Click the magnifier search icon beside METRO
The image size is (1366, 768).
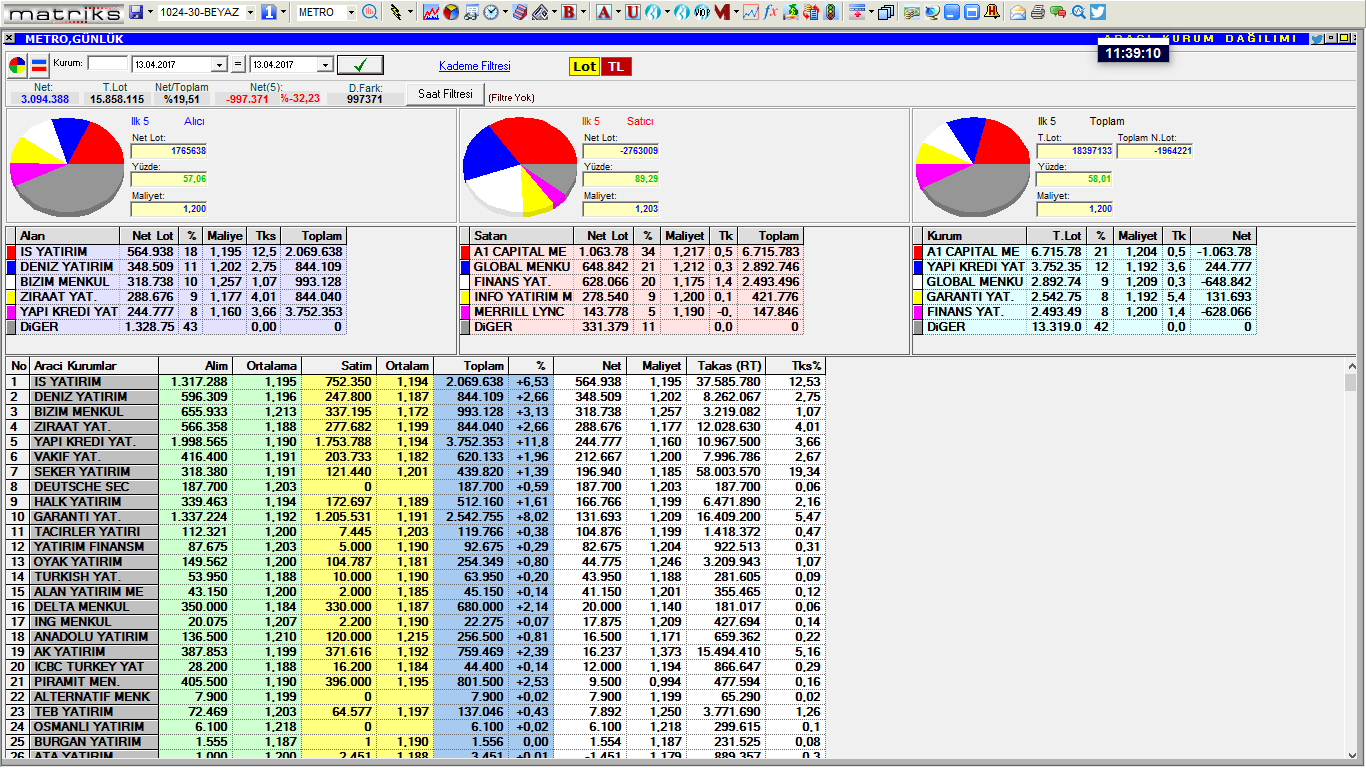(x=369, y=12)
